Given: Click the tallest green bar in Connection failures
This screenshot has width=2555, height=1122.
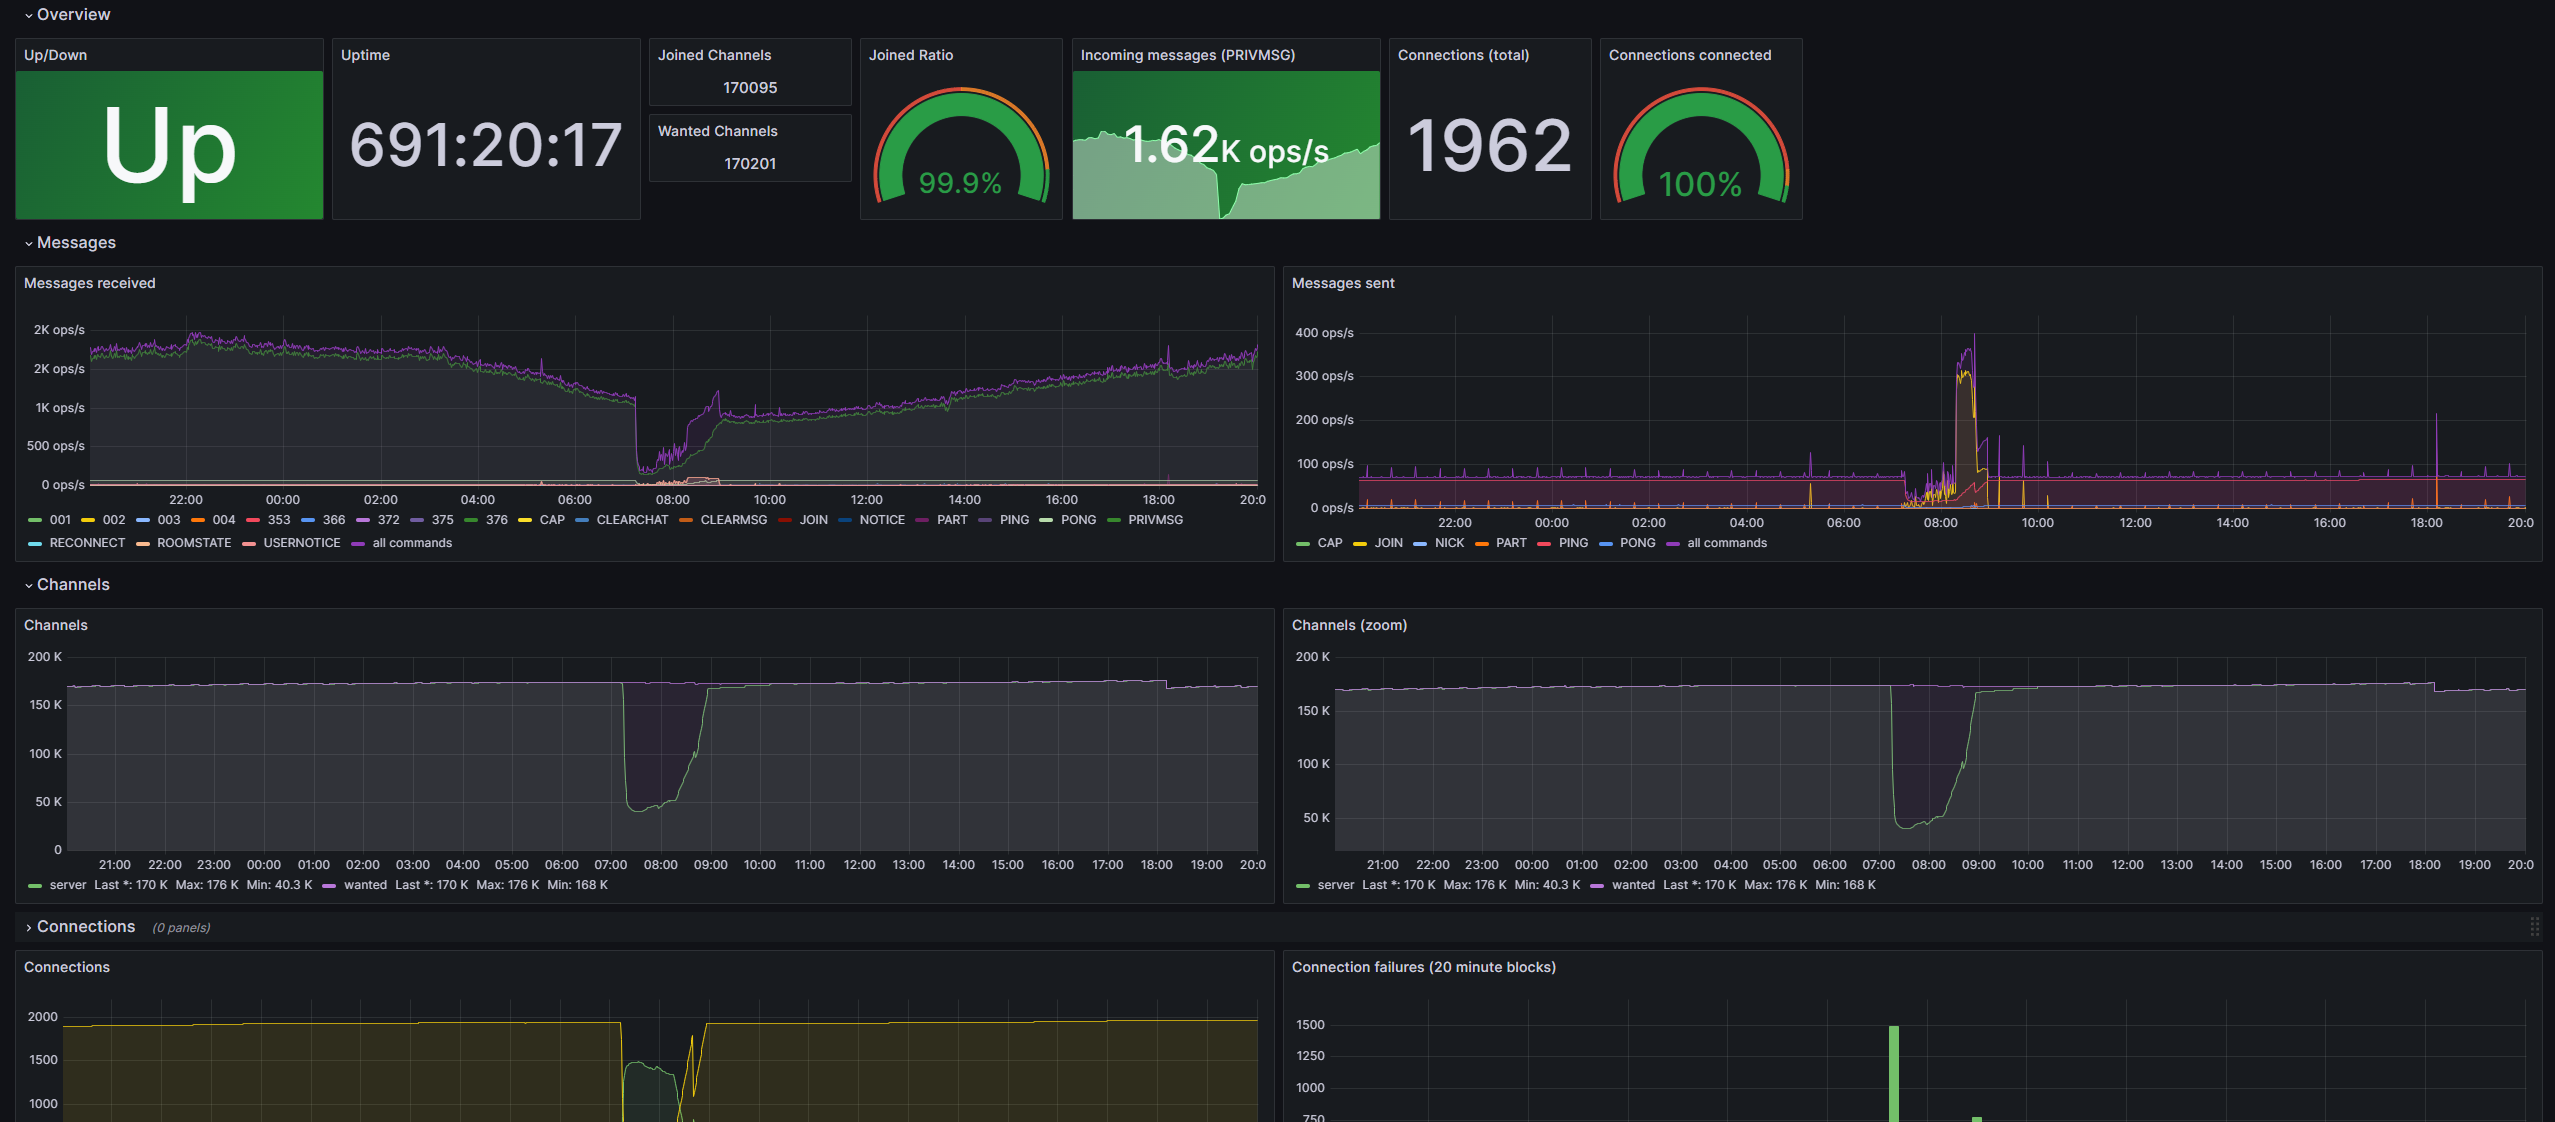Looking at the screenshot, I should [x=1893, y=1072].
